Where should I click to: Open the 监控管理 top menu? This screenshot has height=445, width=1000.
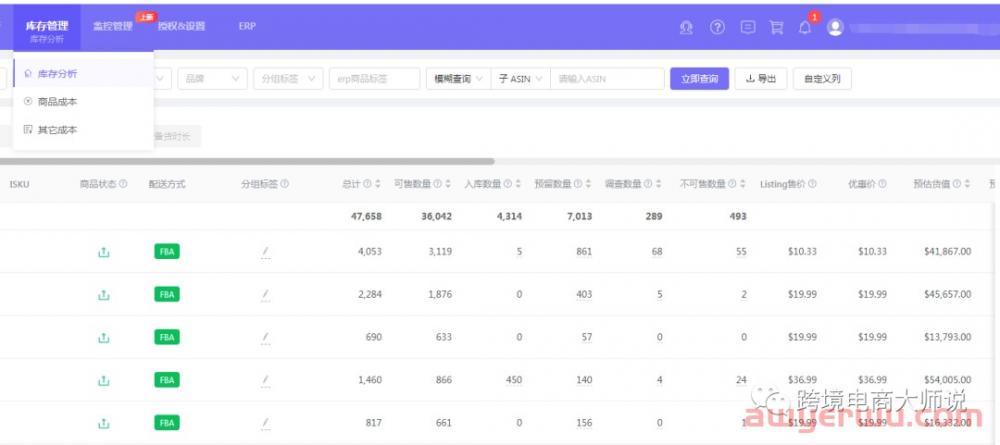click(112, 26)
